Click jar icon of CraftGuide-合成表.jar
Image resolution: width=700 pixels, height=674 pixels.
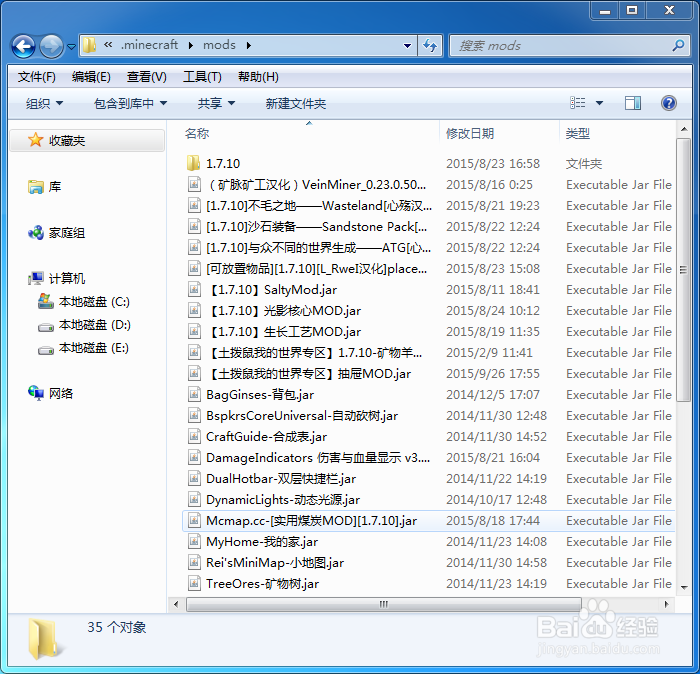pyautogui.click(x=194, y=436)
